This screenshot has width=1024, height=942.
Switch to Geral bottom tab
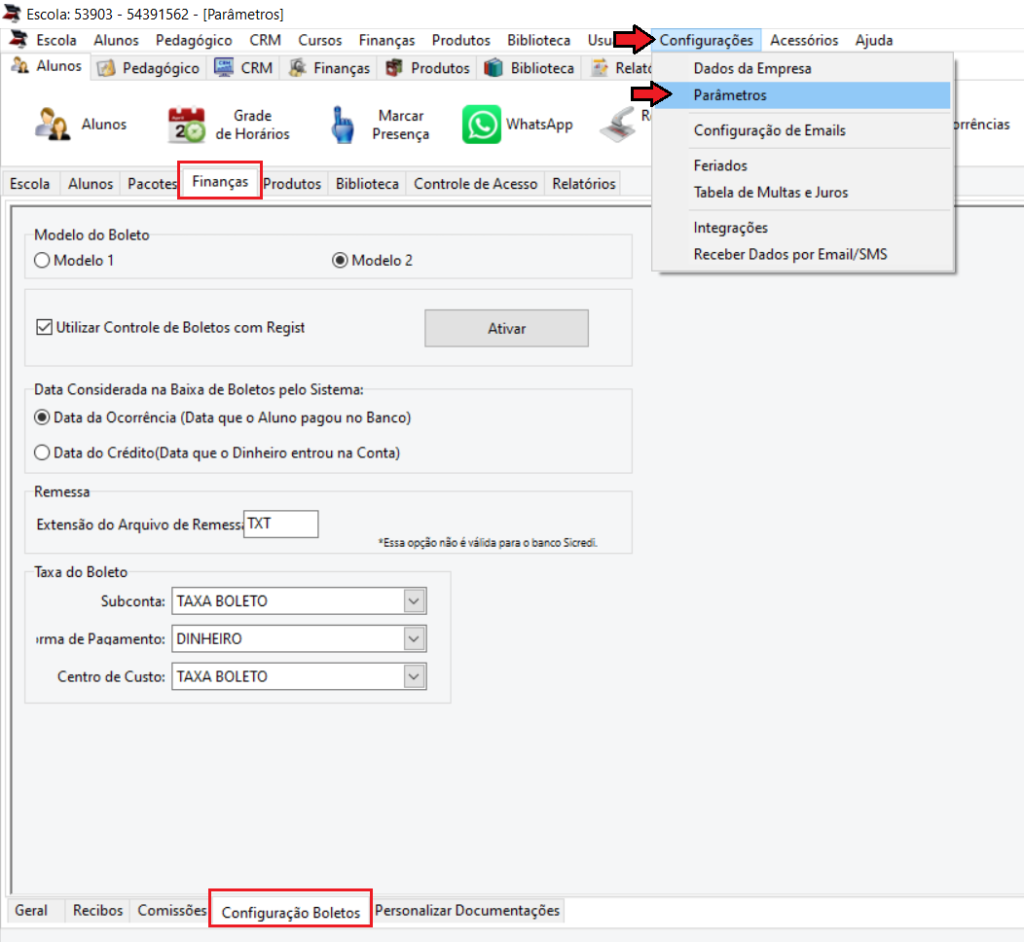point(31,910)
